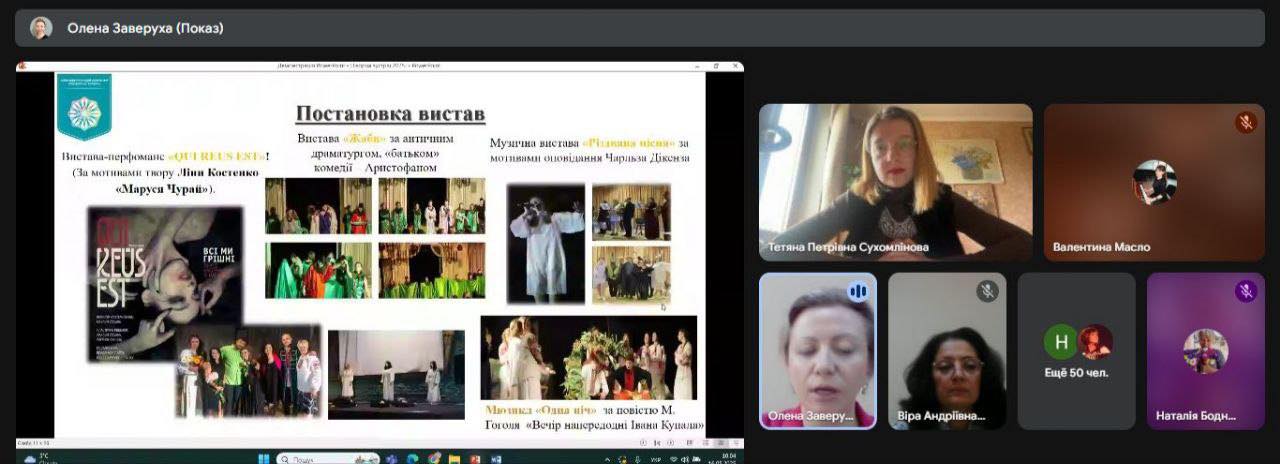Click muted microphone icon on Наталія Бодн's tile
The image size is (1280, 464).
tap(1245, 291)
